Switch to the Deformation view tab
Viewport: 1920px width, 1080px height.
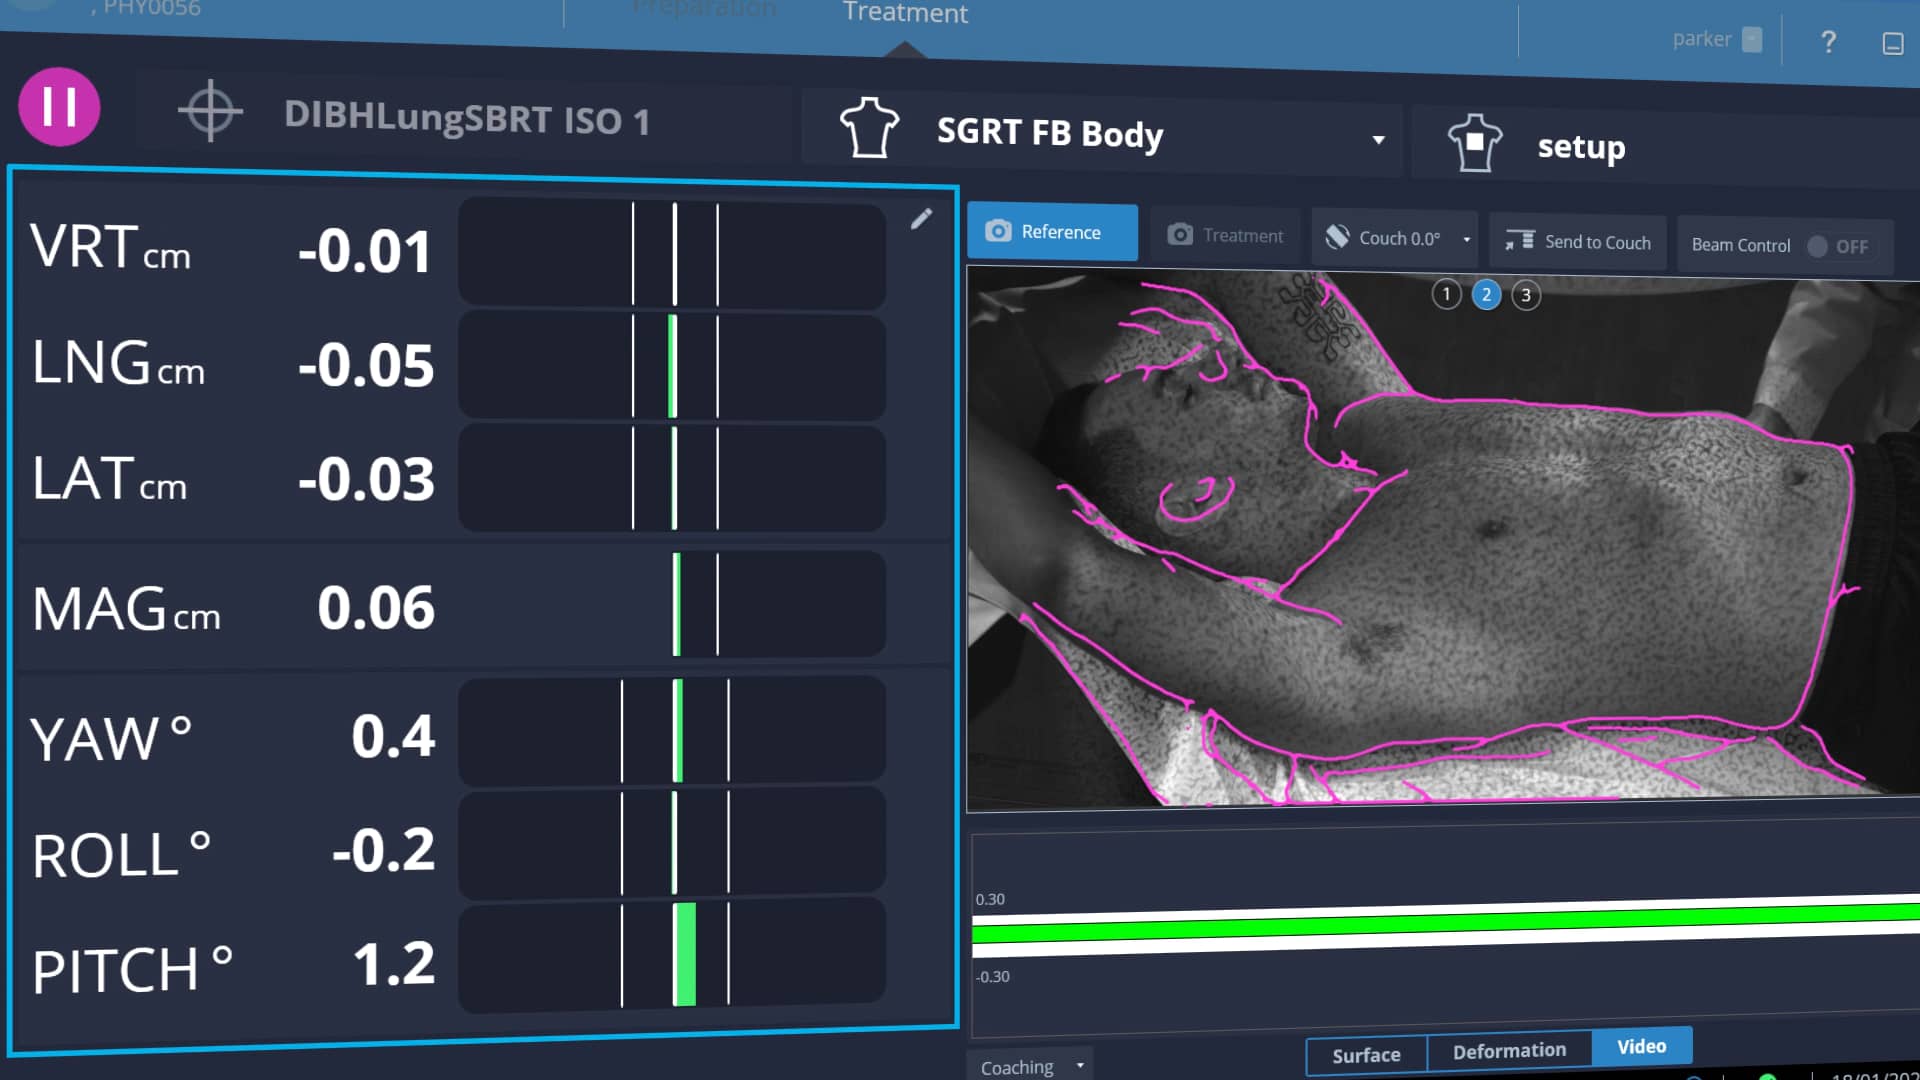(1509, 1051)
